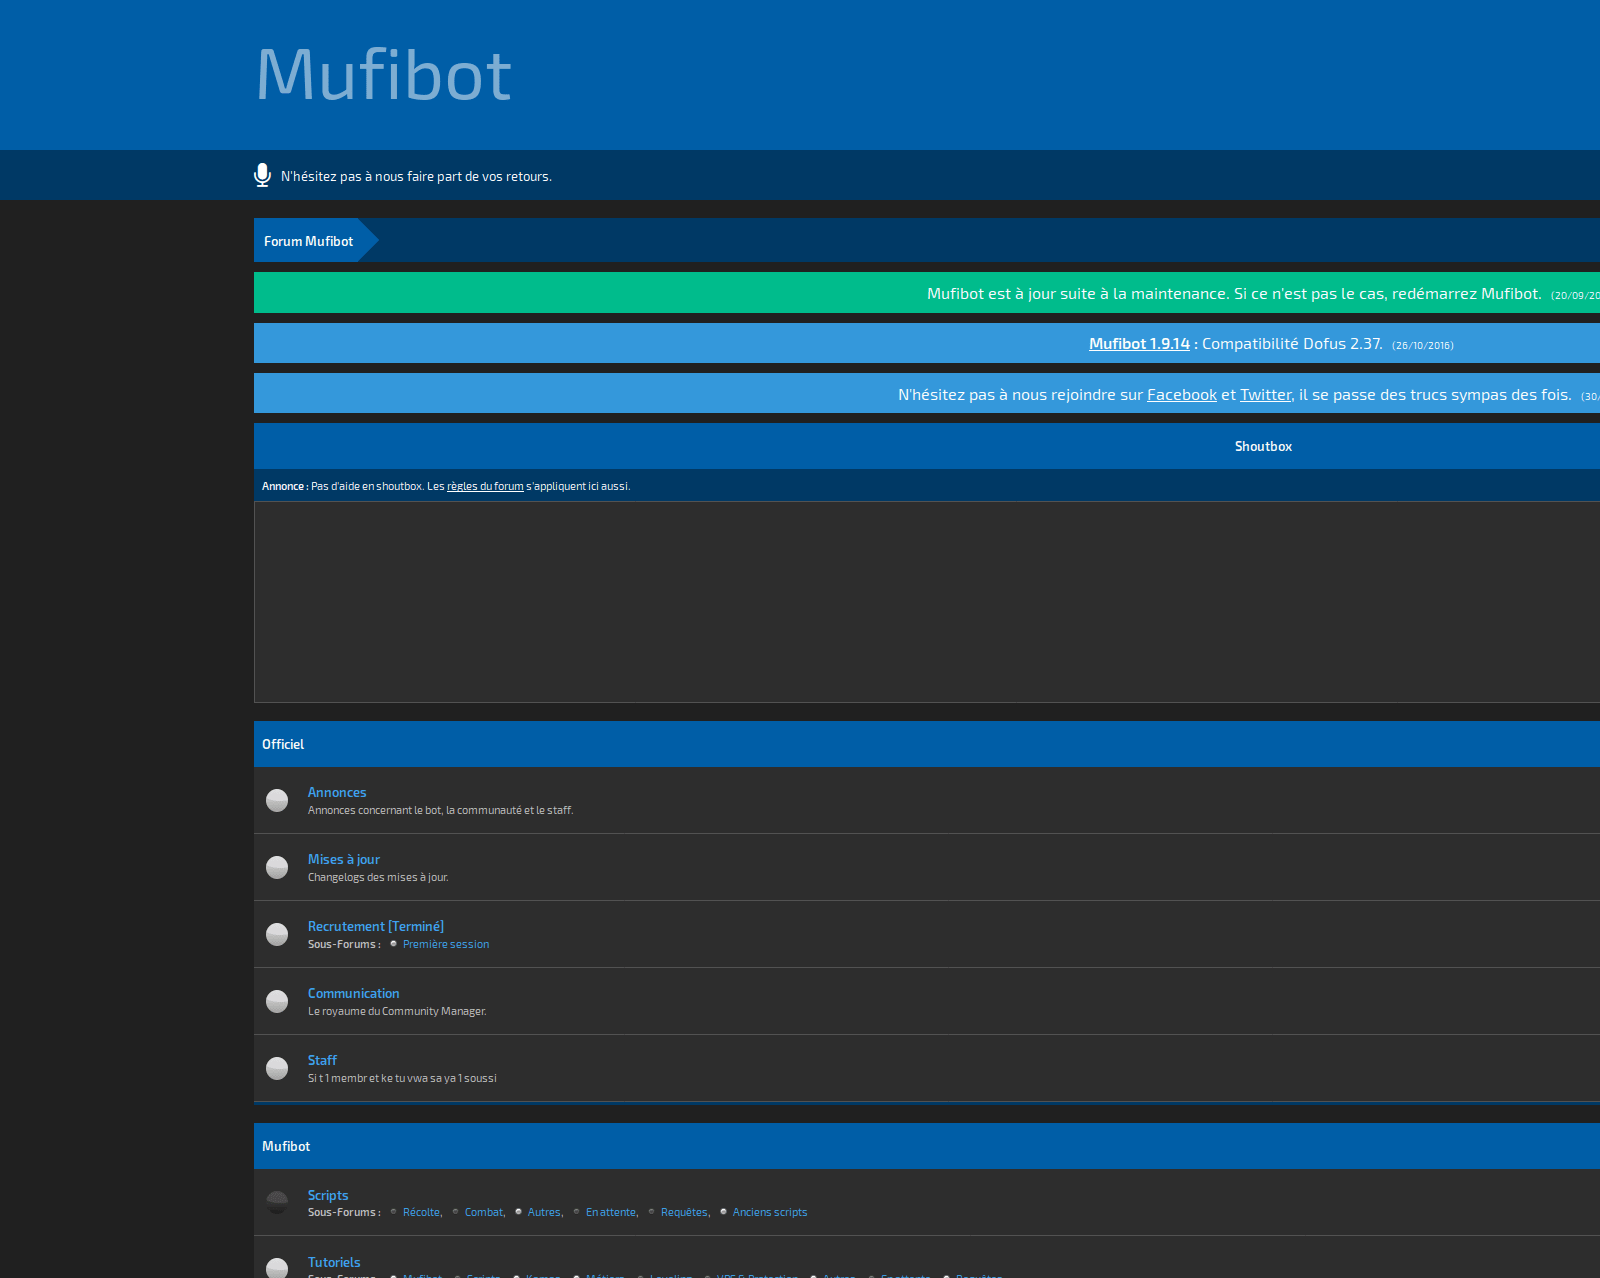1600x1278 pixels.
Task: Collapse the Officiel category header
Action: [927, 744]
